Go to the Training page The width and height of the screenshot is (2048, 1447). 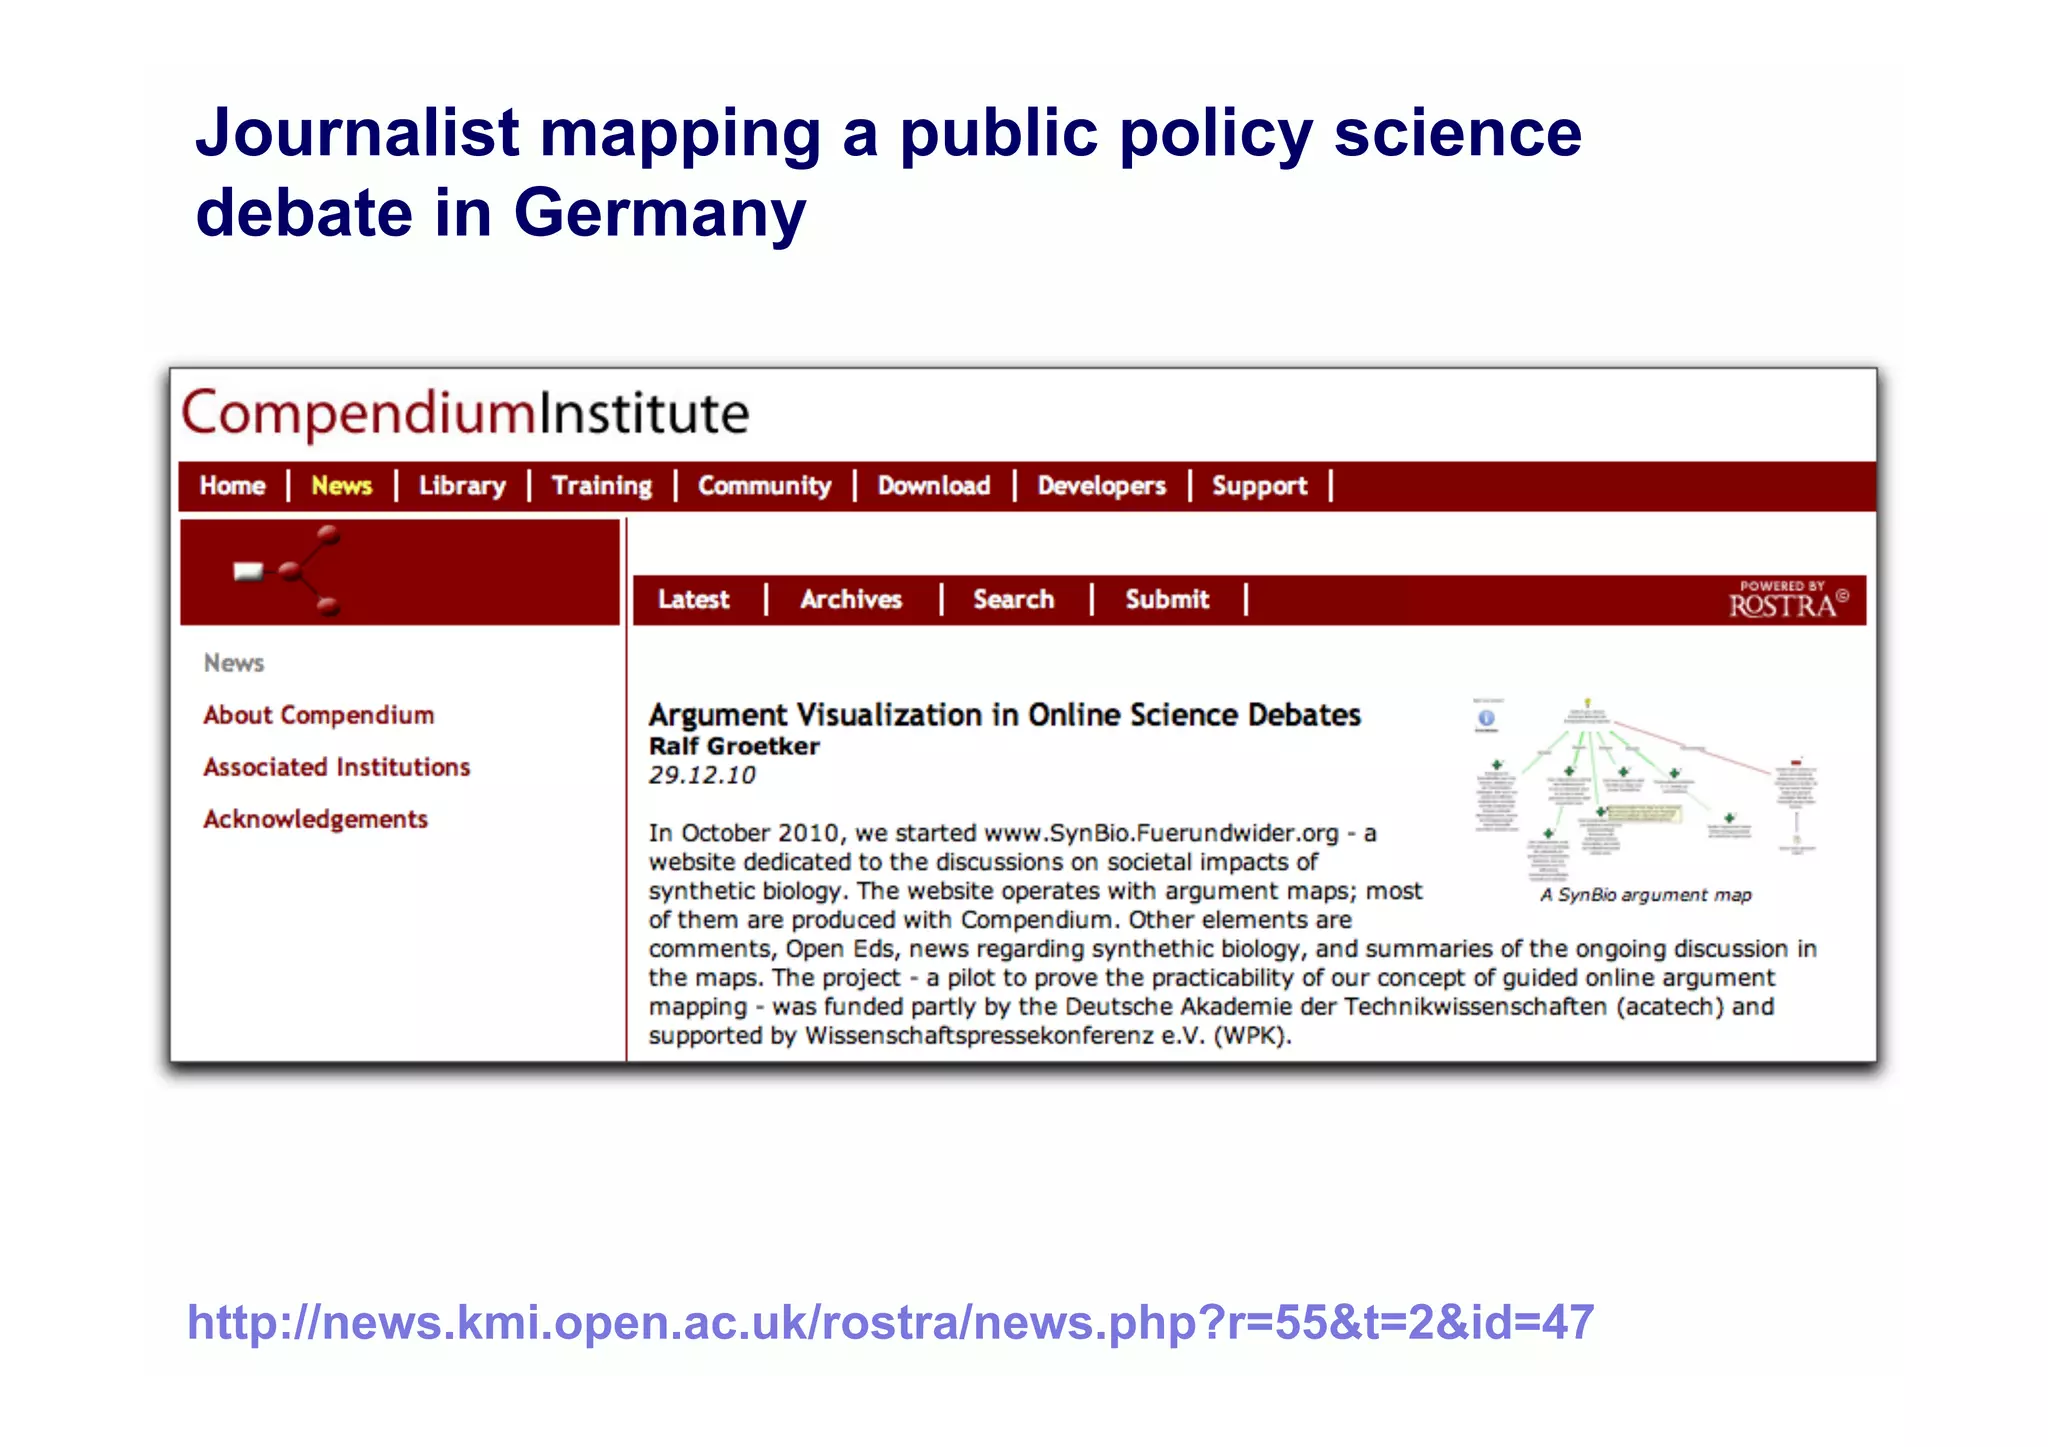(x=602, y=486)
